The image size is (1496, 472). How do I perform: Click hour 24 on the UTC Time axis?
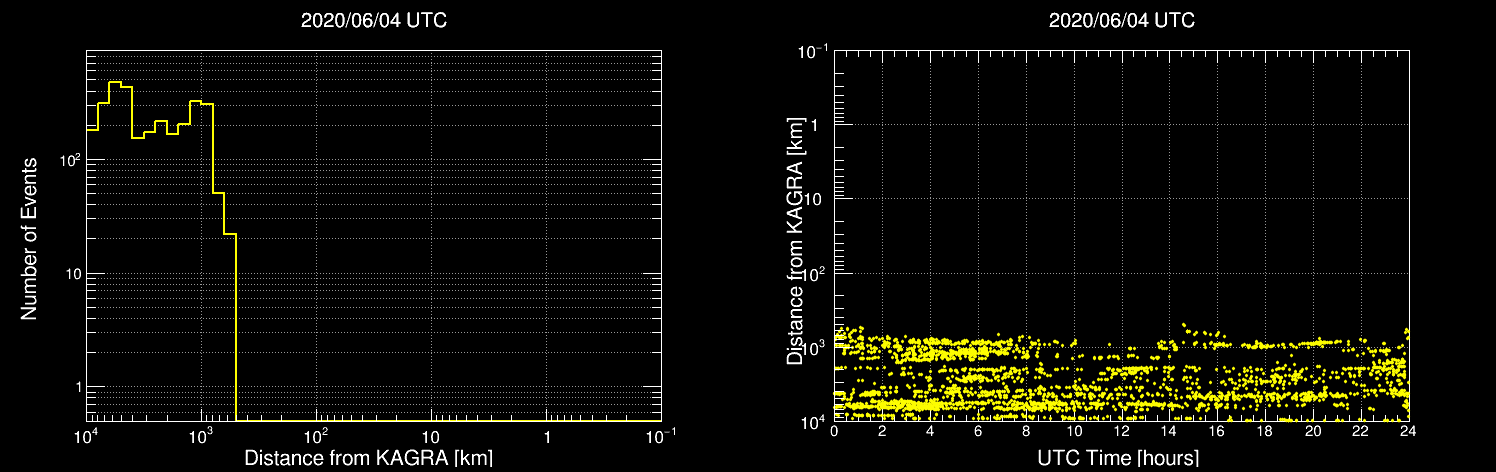1409,431
